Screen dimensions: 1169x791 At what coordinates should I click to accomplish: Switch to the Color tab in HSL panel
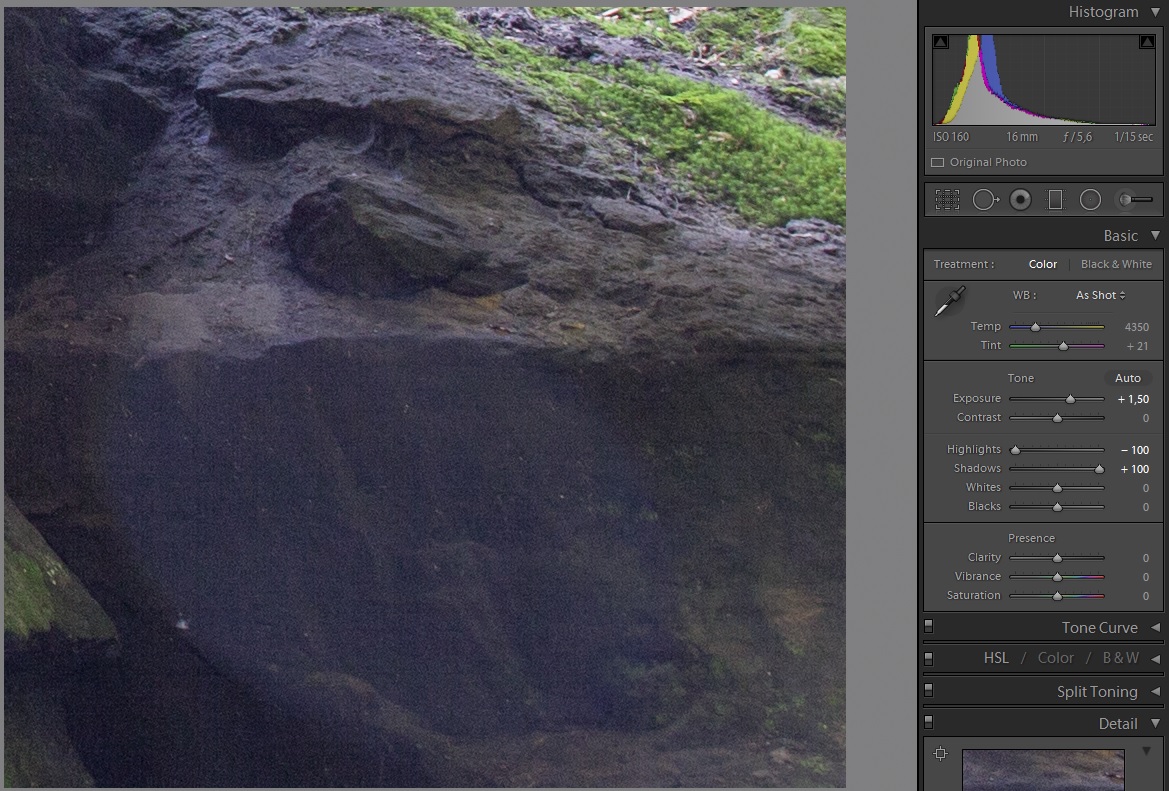pos(1056,658)
